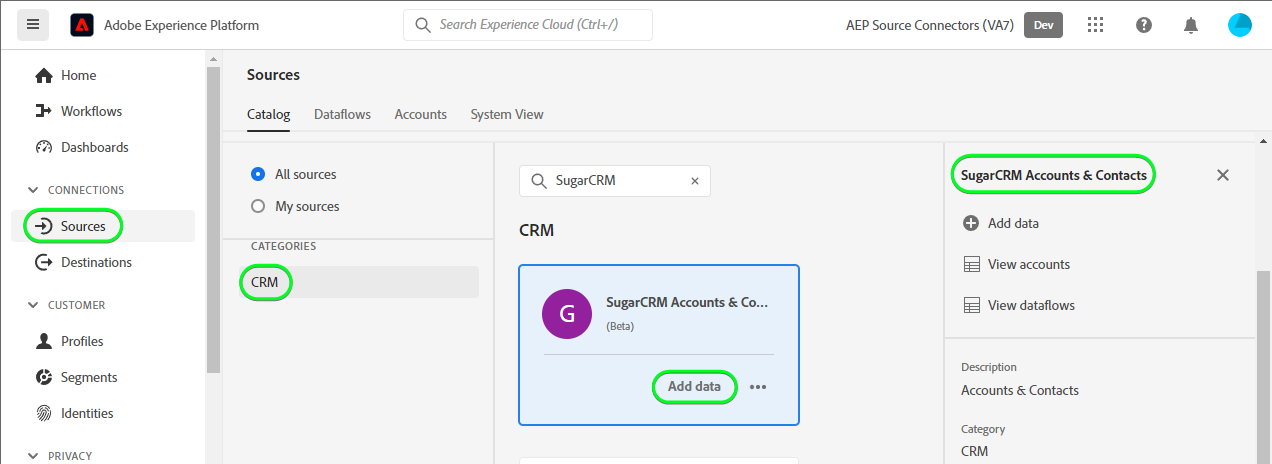View notifications bell

pyautogui.click(x=1190, y=25)
